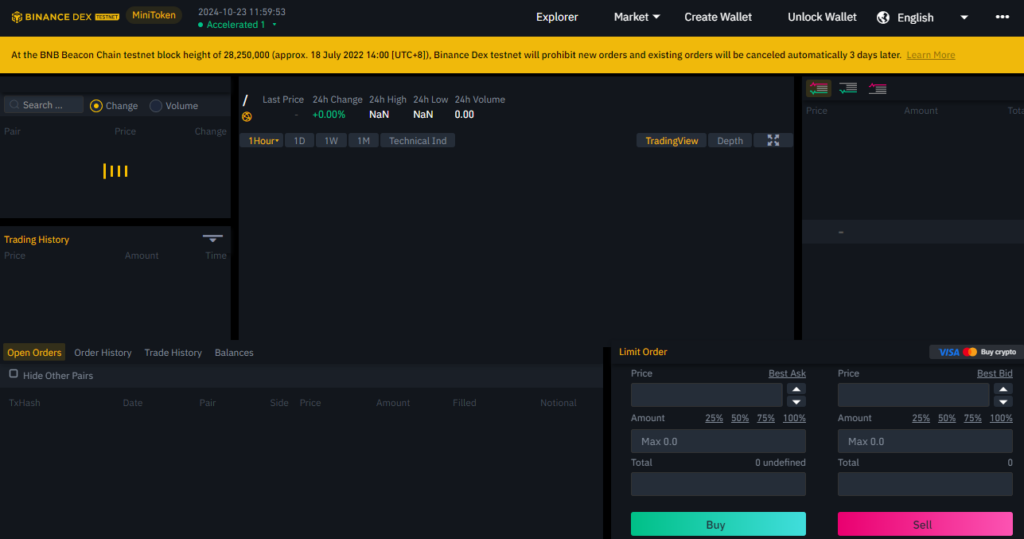The width and height of the screenshot is (1024, 539).
Task: Click the Pair column header in Open Orders
Action: click(x=208, y=402)
